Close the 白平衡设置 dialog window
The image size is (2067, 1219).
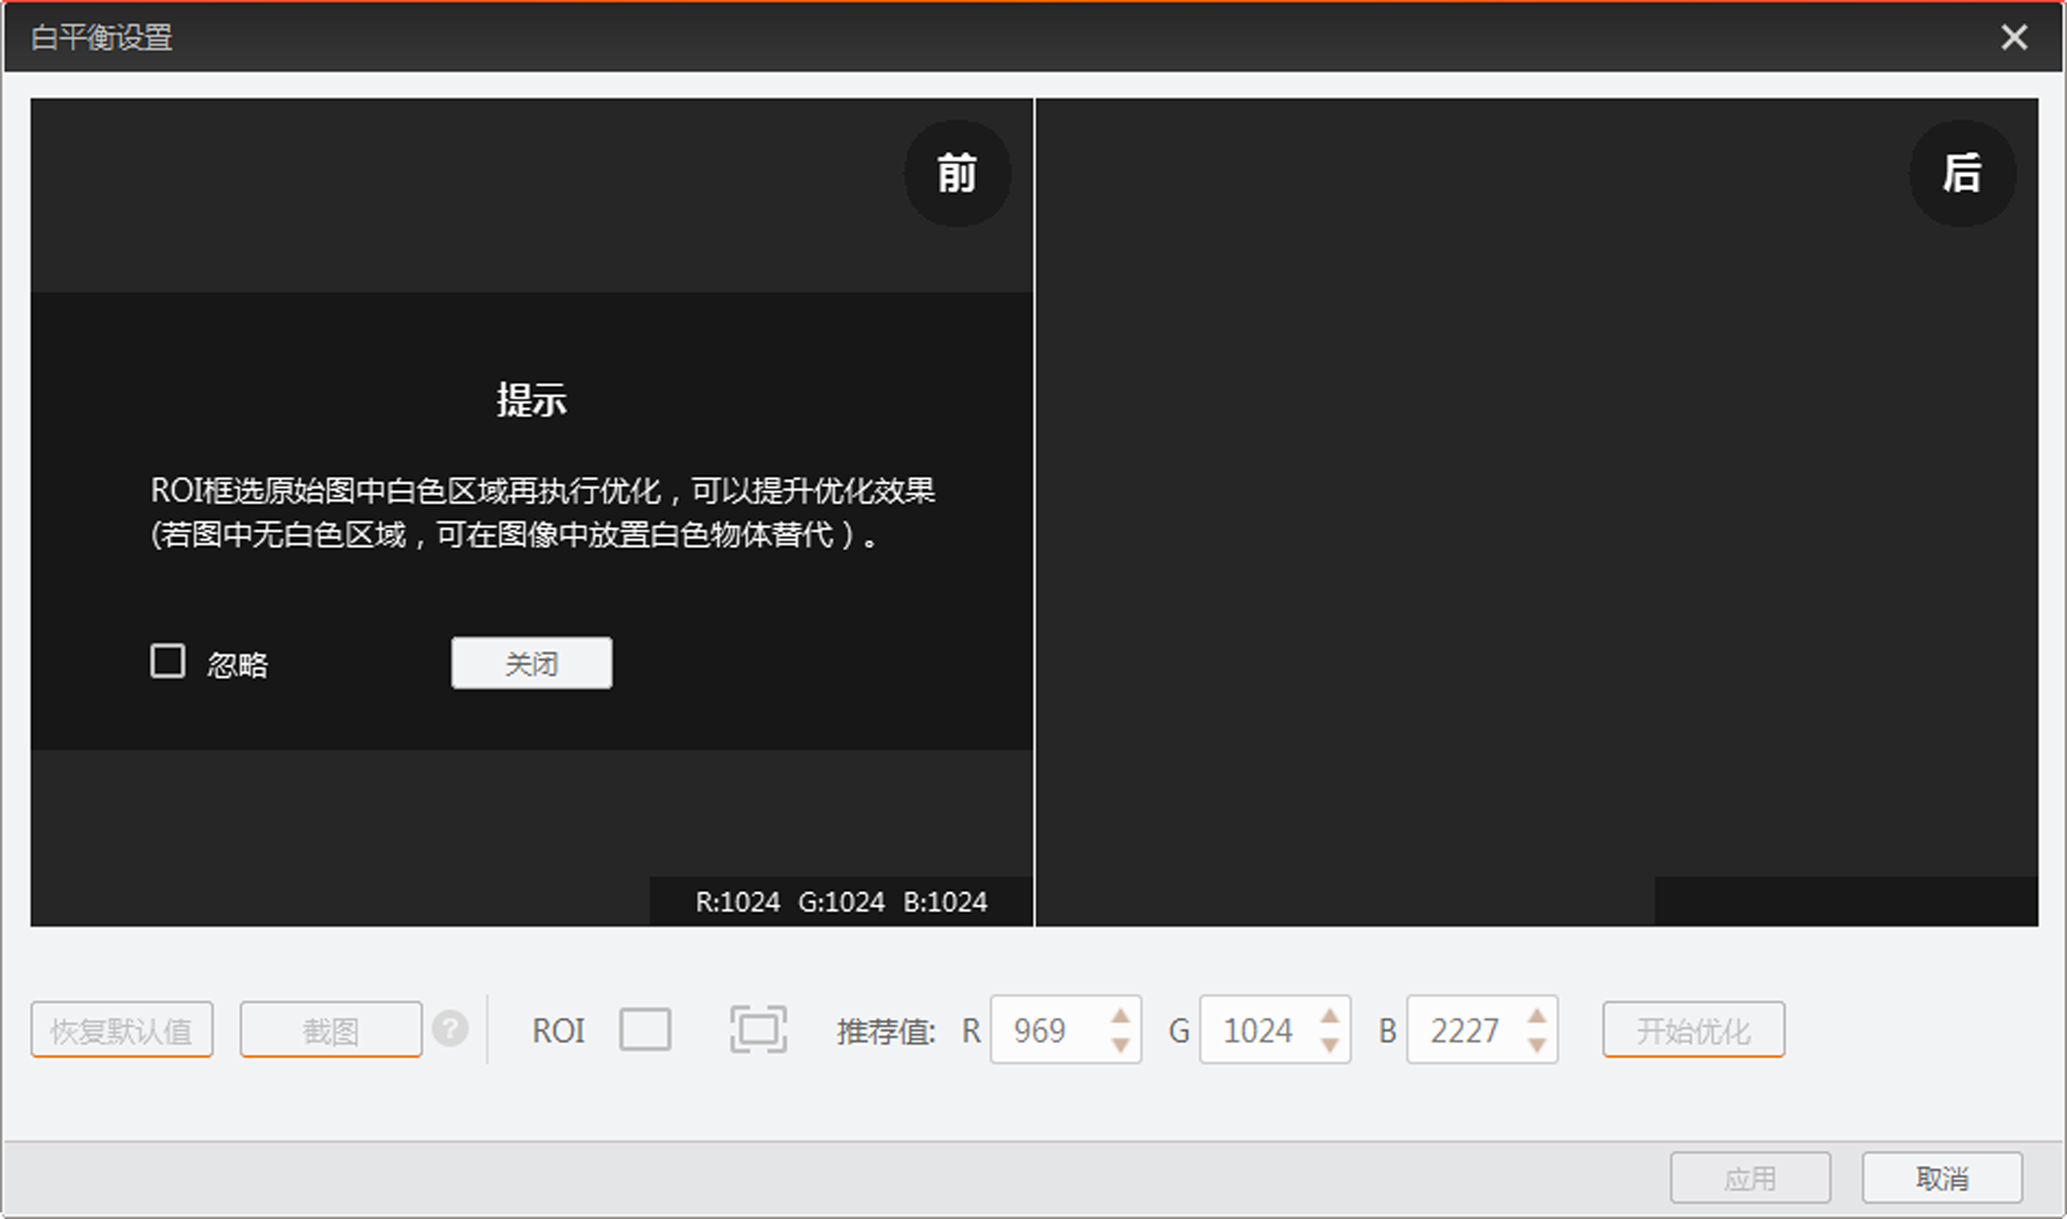click(2013, 37)
